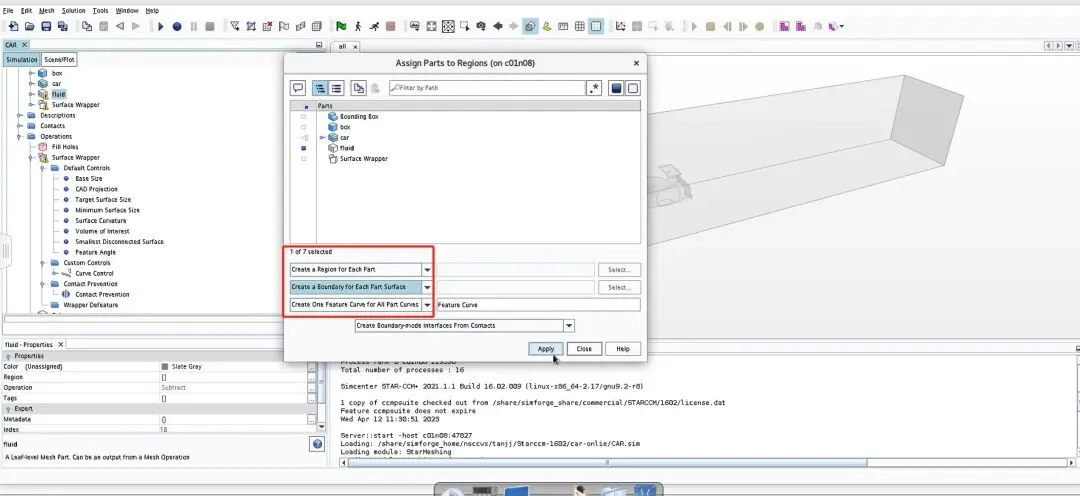Open the Create a Boundary dropdown
1080x496 pixels.
[361, 287]
